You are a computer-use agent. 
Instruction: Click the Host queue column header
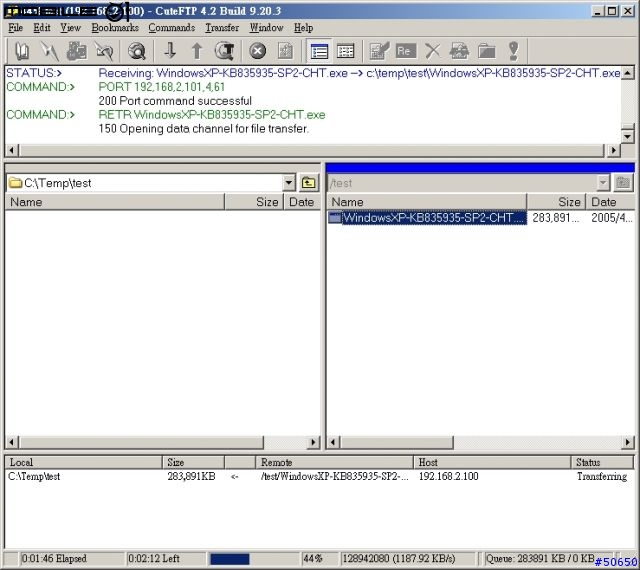(x=492, y=462)
